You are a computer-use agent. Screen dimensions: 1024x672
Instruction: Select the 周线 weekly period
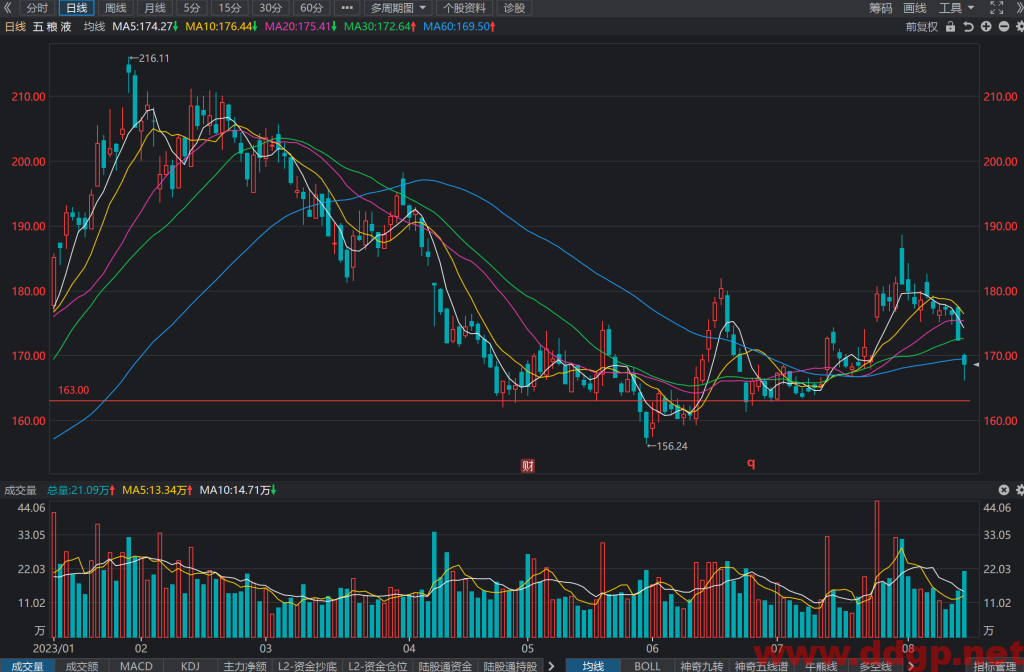pos(116,8)
